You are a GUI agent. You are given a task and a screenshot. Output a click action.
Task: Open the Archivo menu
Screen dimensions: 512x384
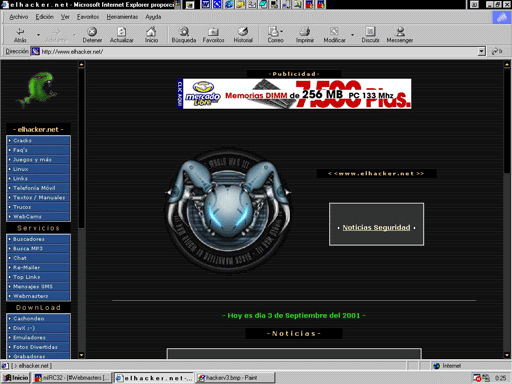pyautogui.click(x=19, y=17)
